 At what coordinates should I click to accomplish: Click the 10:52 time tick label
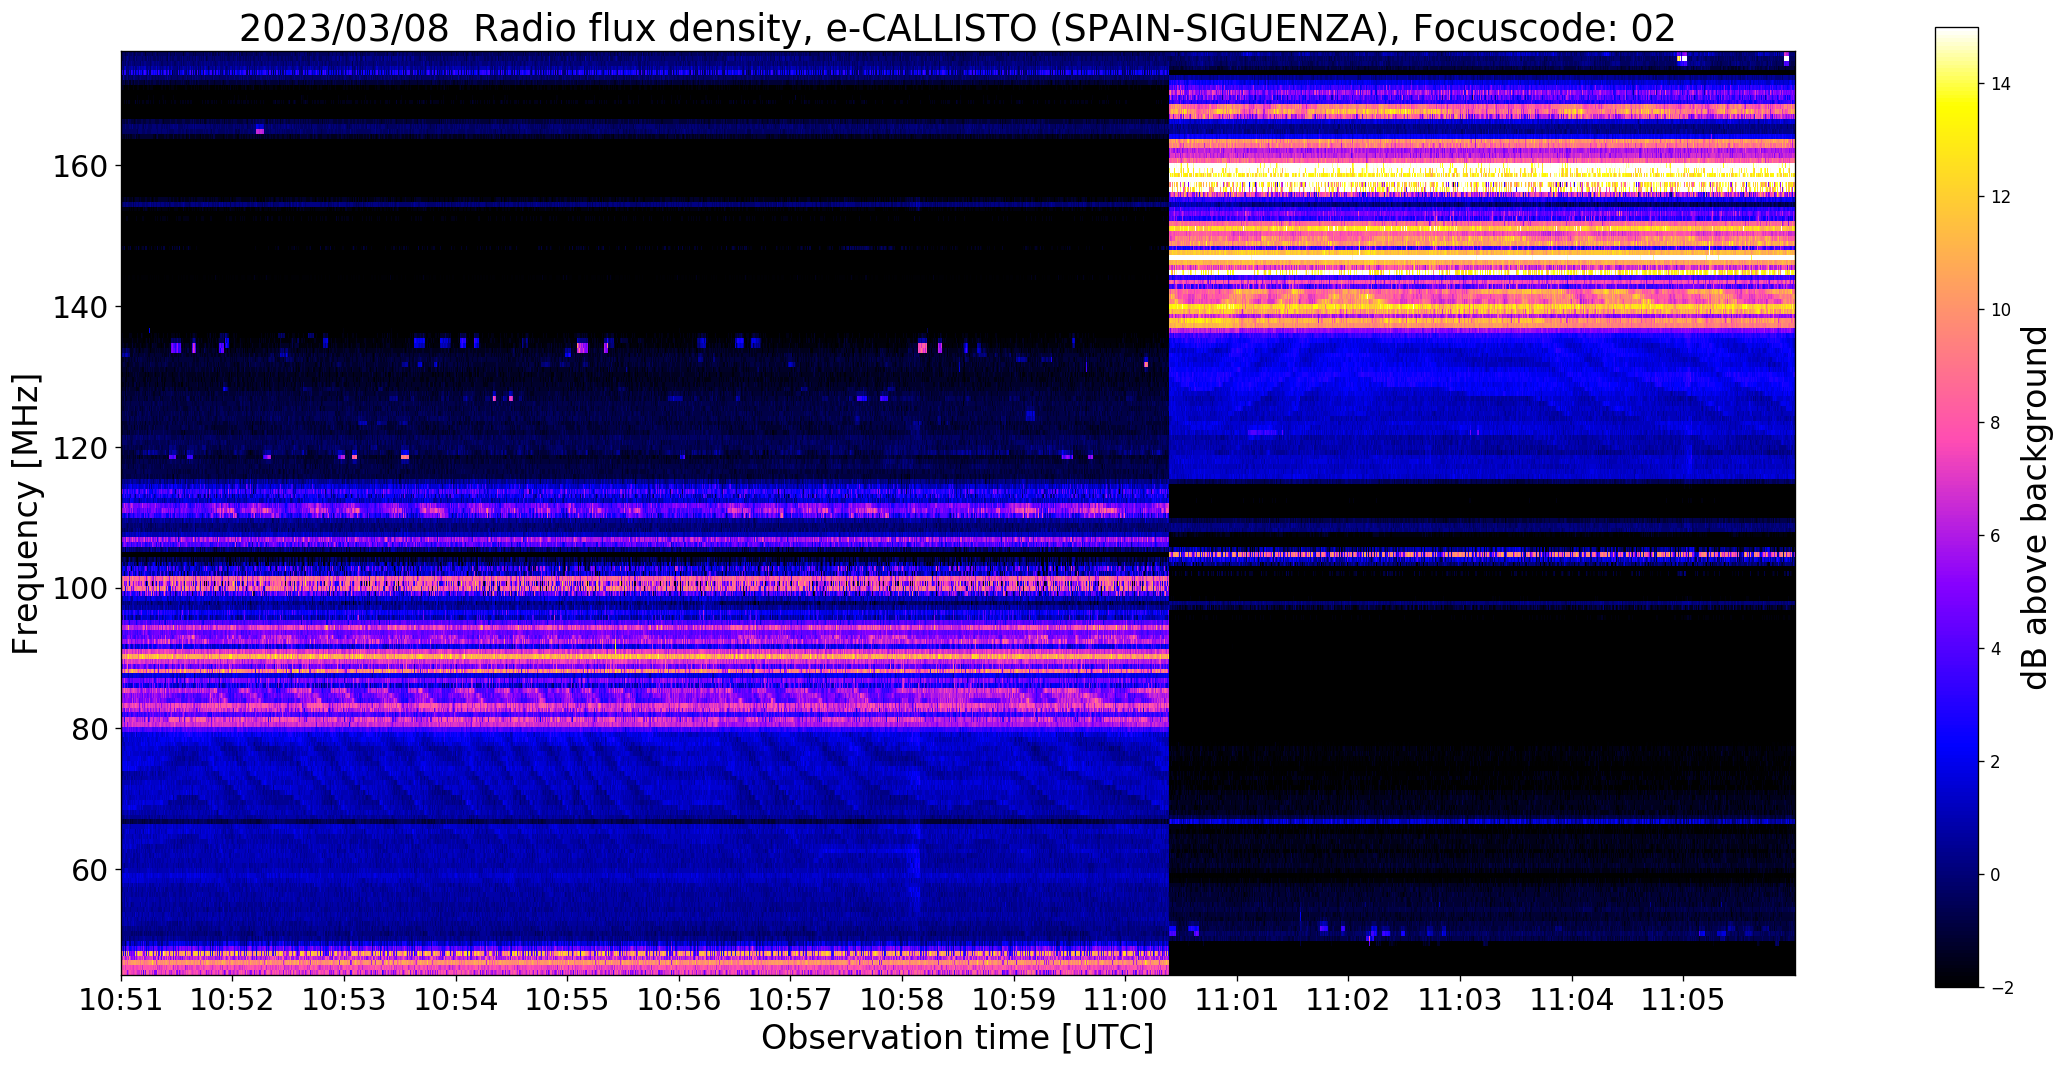pyautogui.click(x=233, y=1001)
